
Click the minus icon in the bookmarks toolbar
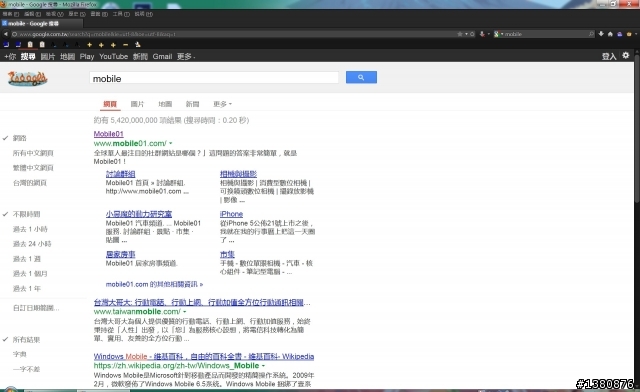click(x=125, y=45)
